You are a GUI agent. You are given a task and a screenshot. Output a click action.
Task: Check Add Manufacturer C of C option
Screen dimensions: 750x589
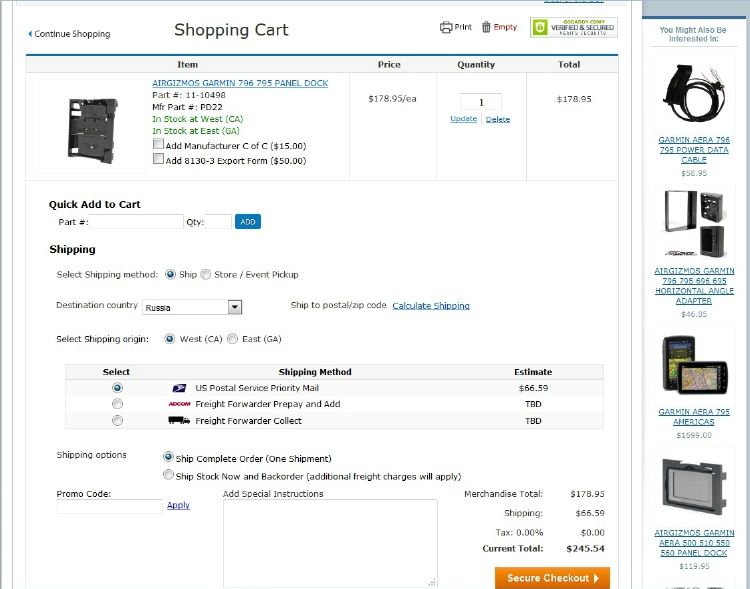pyautogui.click(x=158, y=144)
